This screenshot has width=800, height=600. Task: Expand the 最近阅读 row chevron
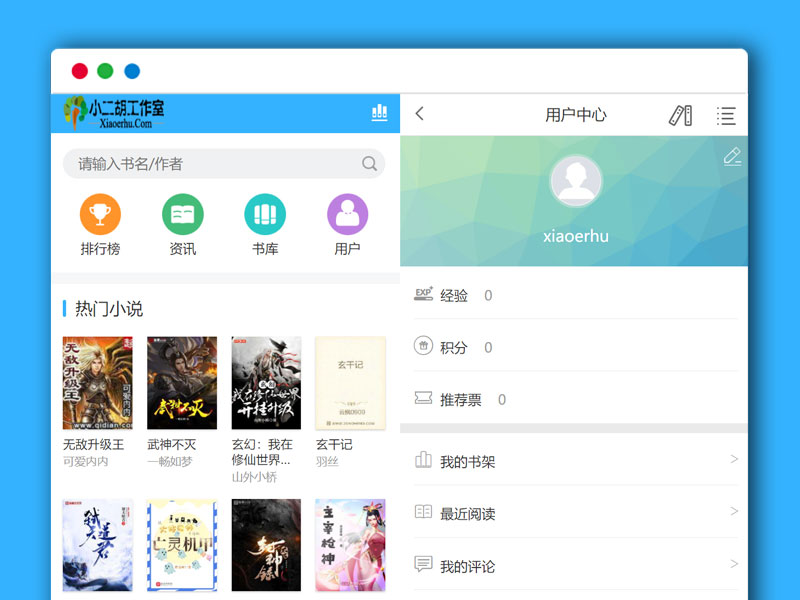(736, 513)
